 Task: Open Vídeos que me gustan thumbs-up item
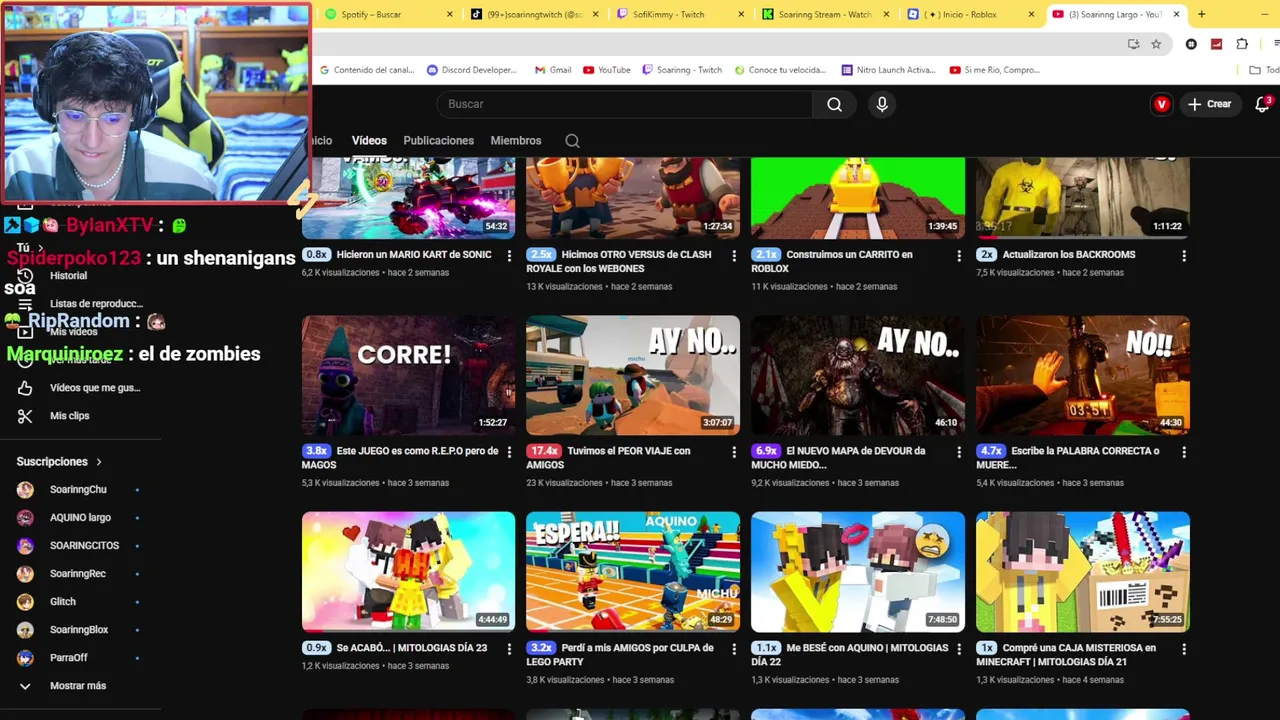coord(78,388)
